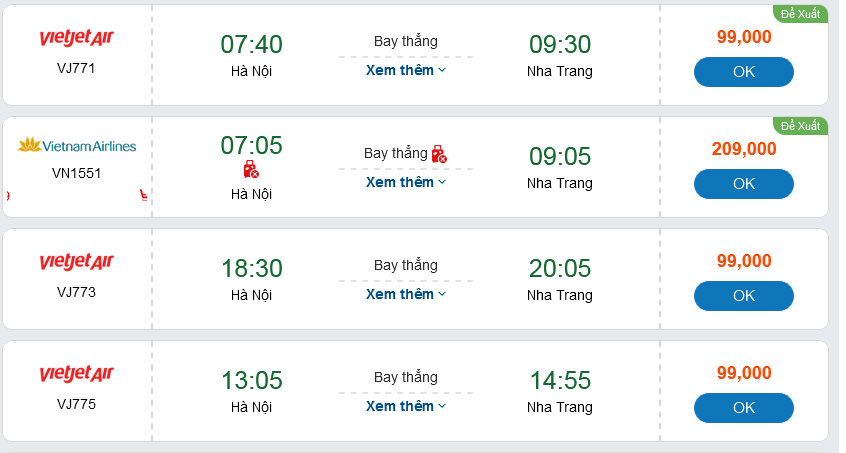
Task: Open Xem thêm dropdown for flight VJ775
Action: (x=405, y=406)
